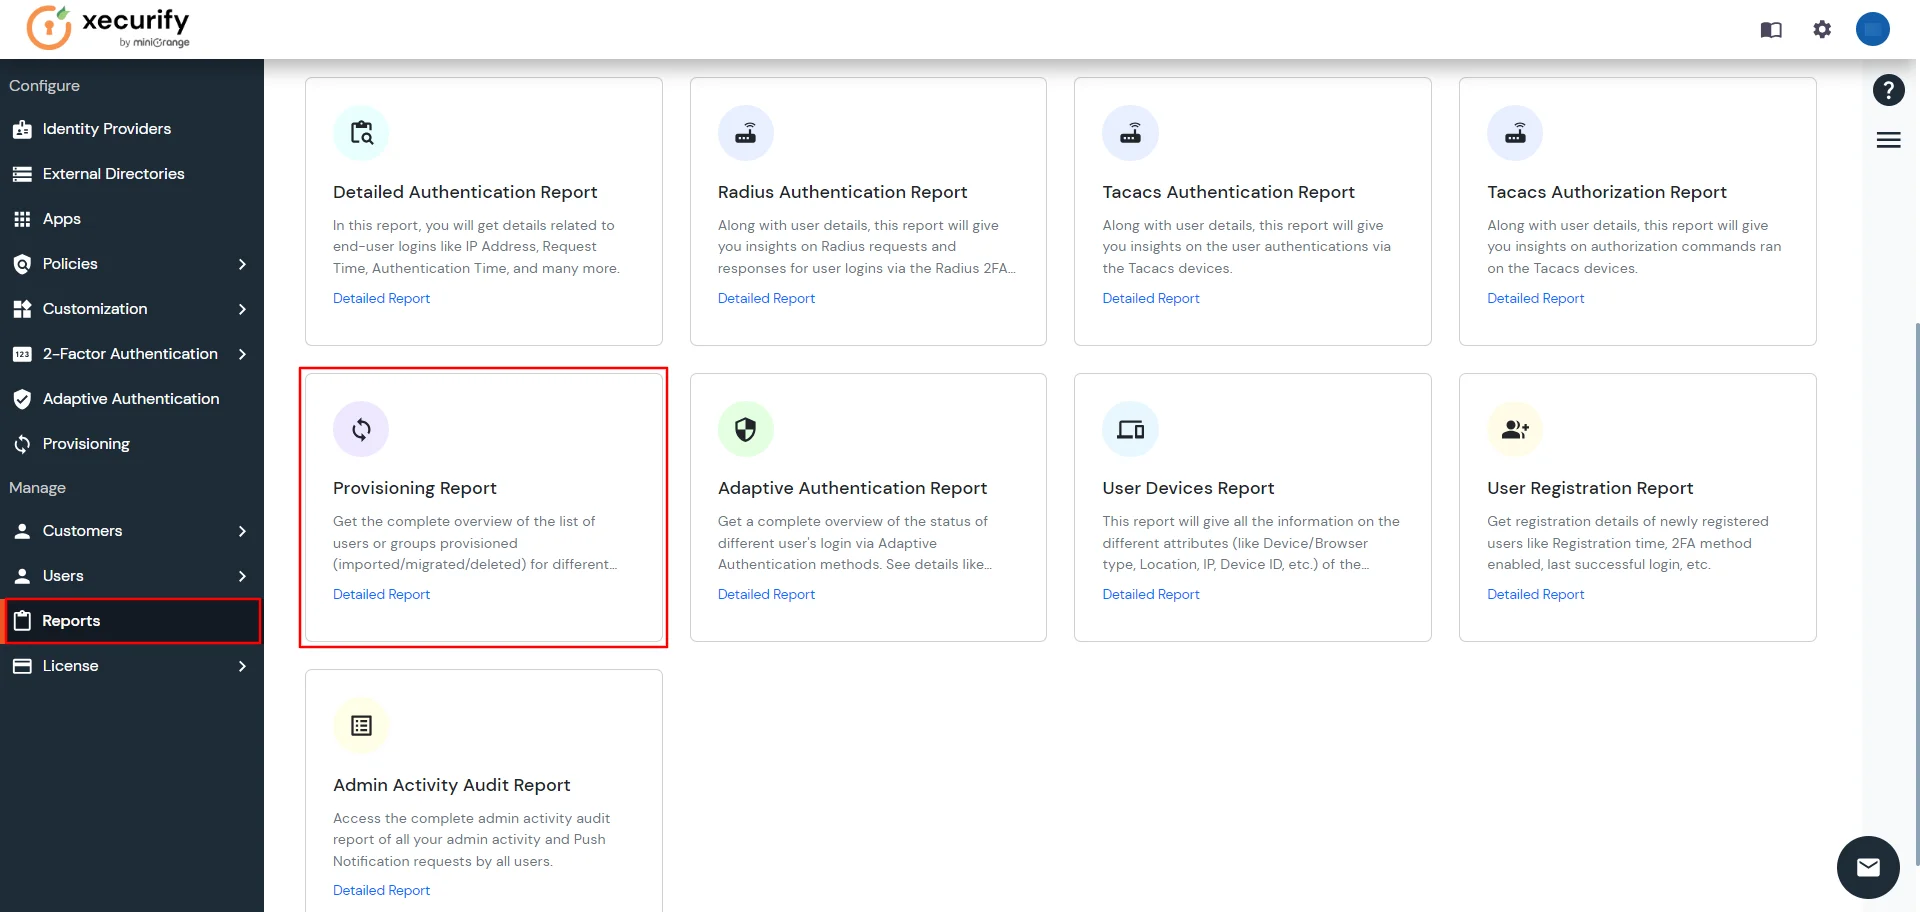Click the profile avatar in the top bar

1872,29
